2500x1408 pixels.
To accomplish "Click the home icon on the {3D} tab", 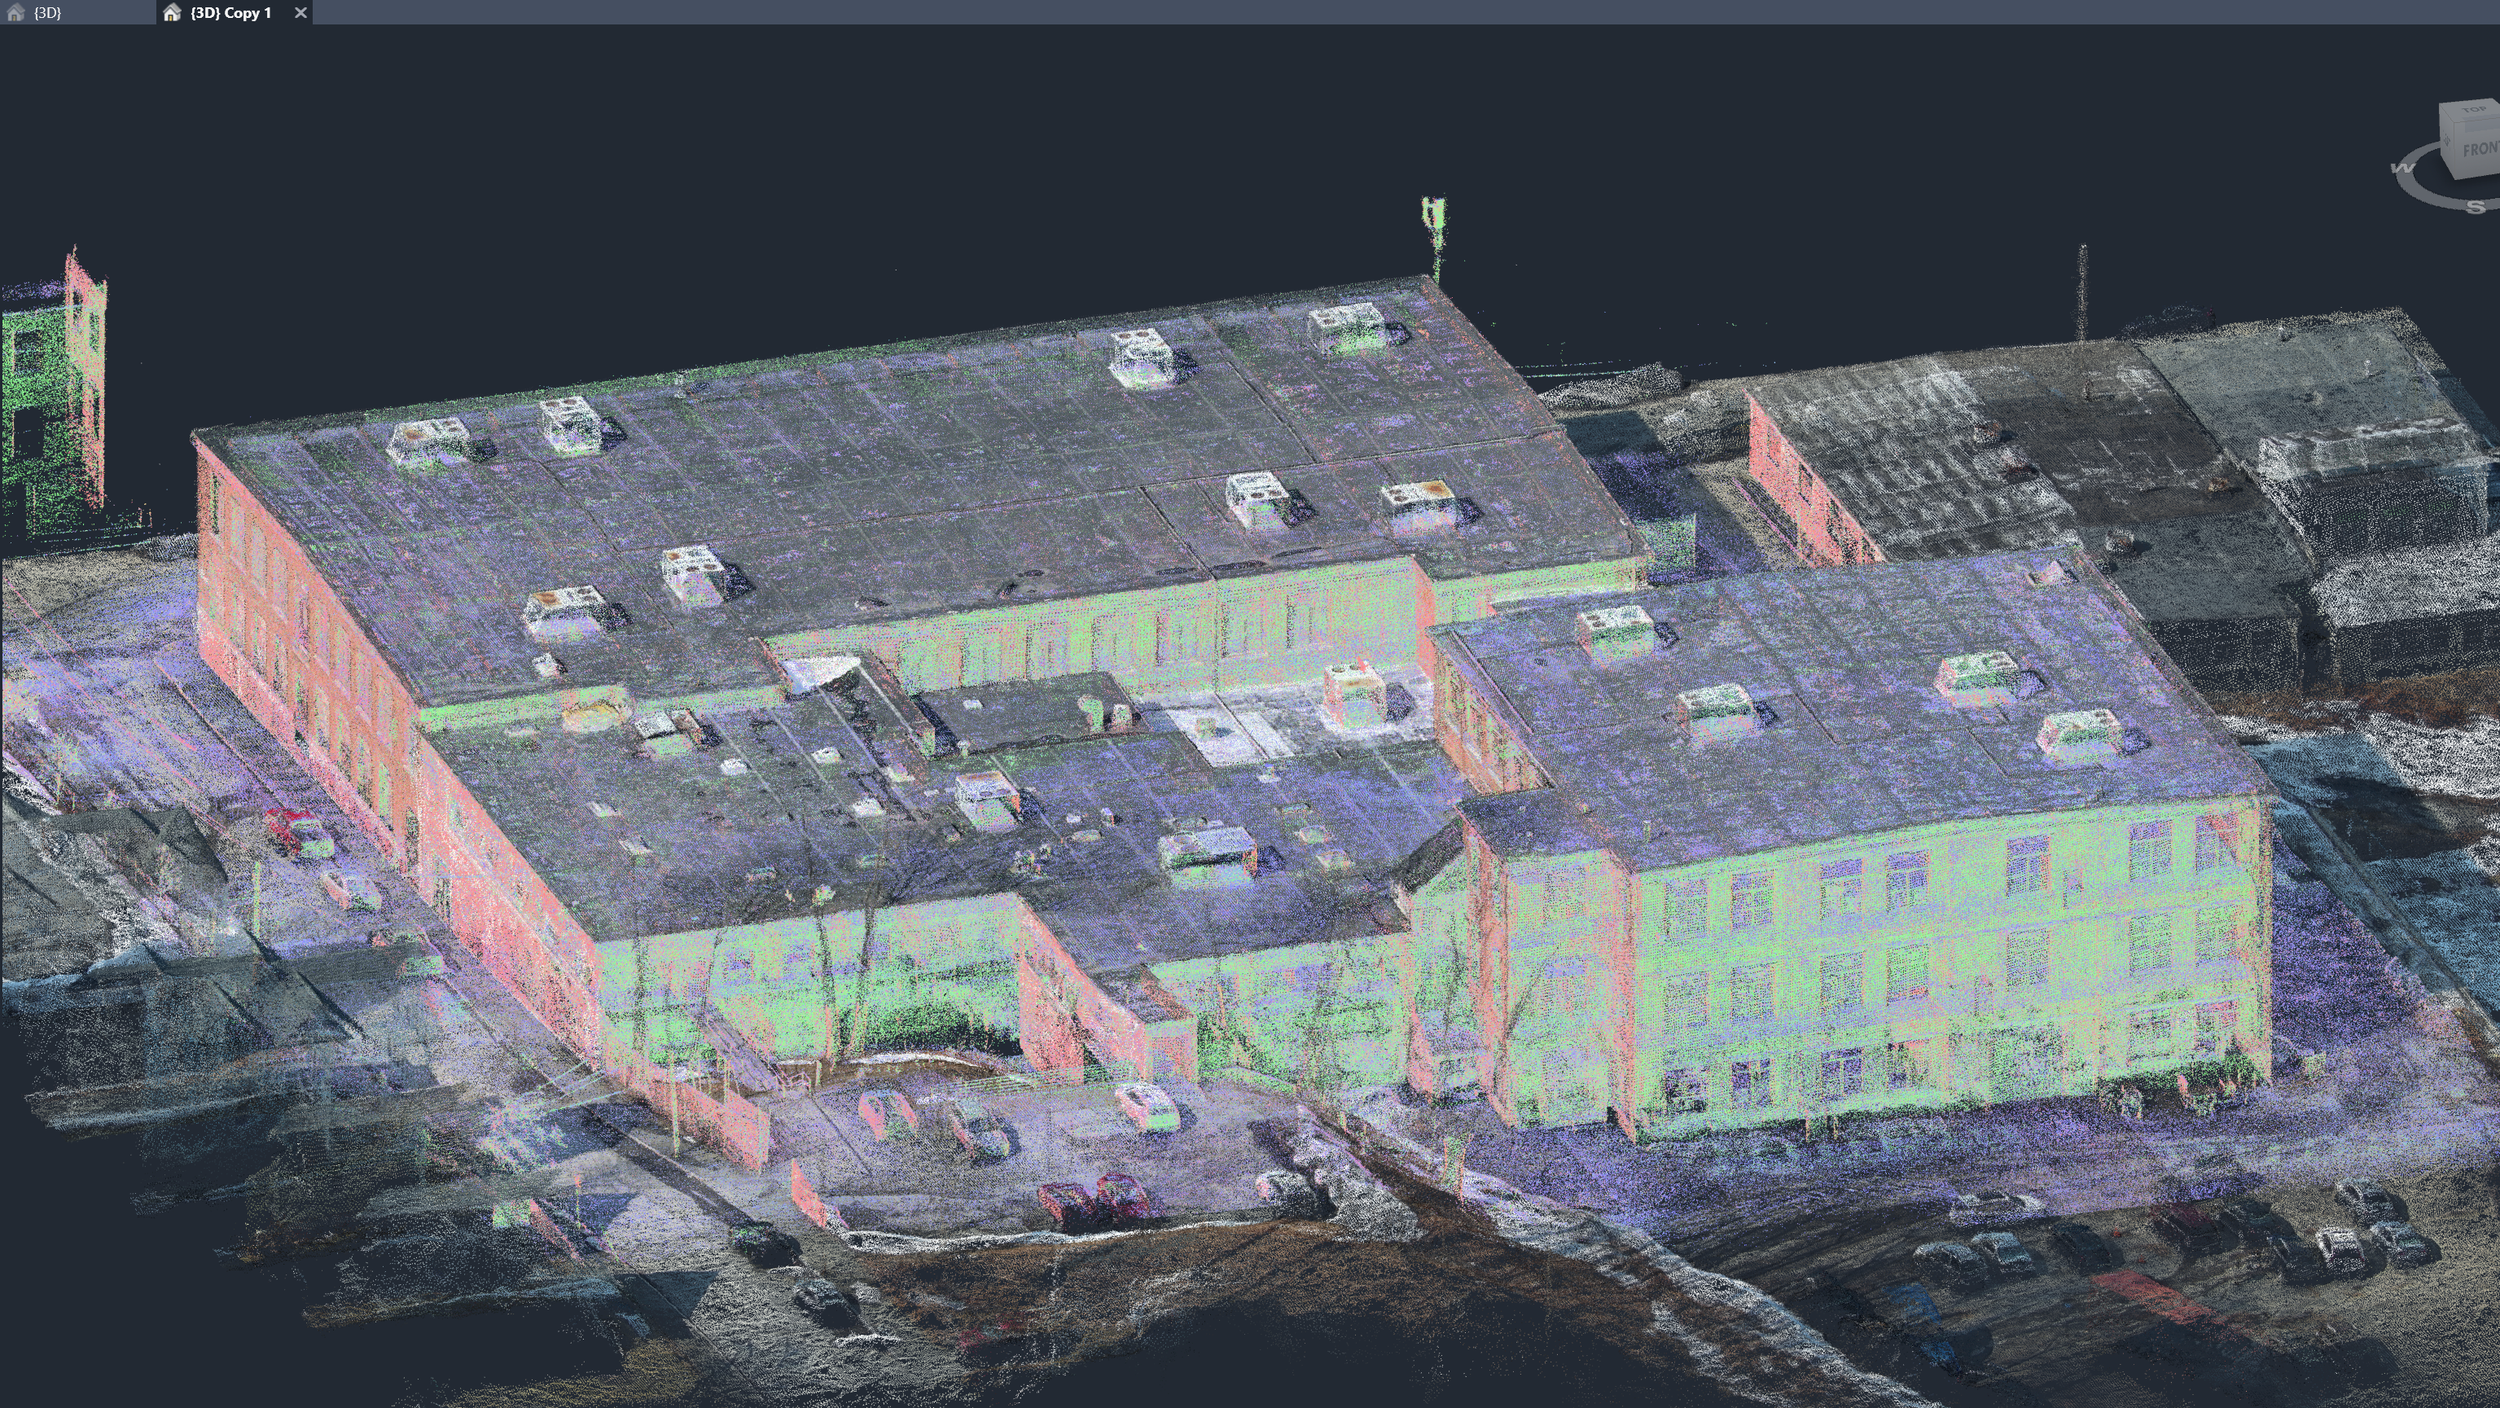I will (14, 13).
